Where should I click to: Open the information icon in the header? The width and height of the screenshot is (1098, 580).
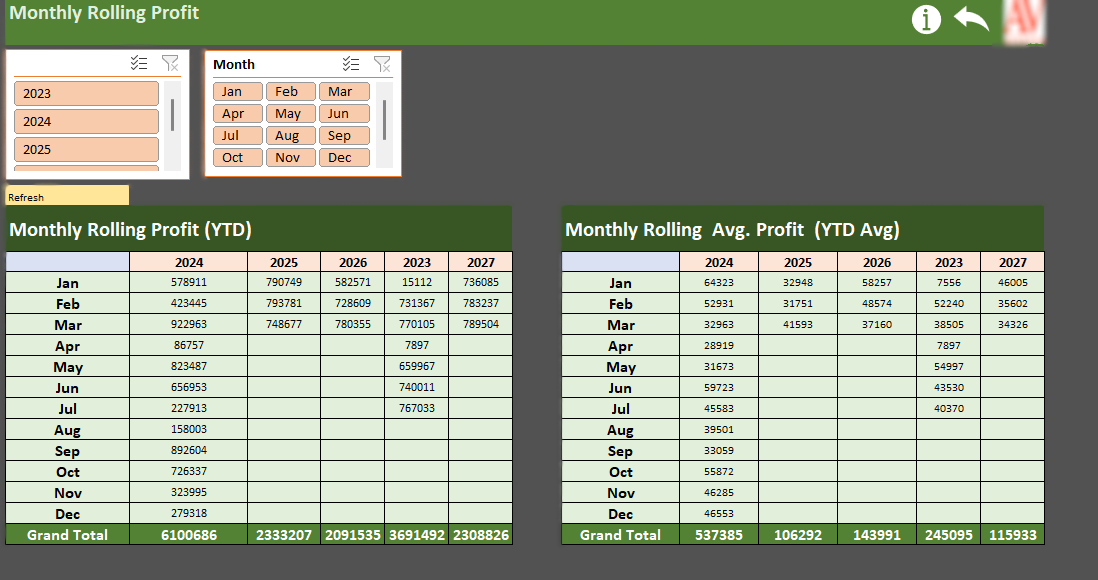pyautogui.click(x=926, y=19)
